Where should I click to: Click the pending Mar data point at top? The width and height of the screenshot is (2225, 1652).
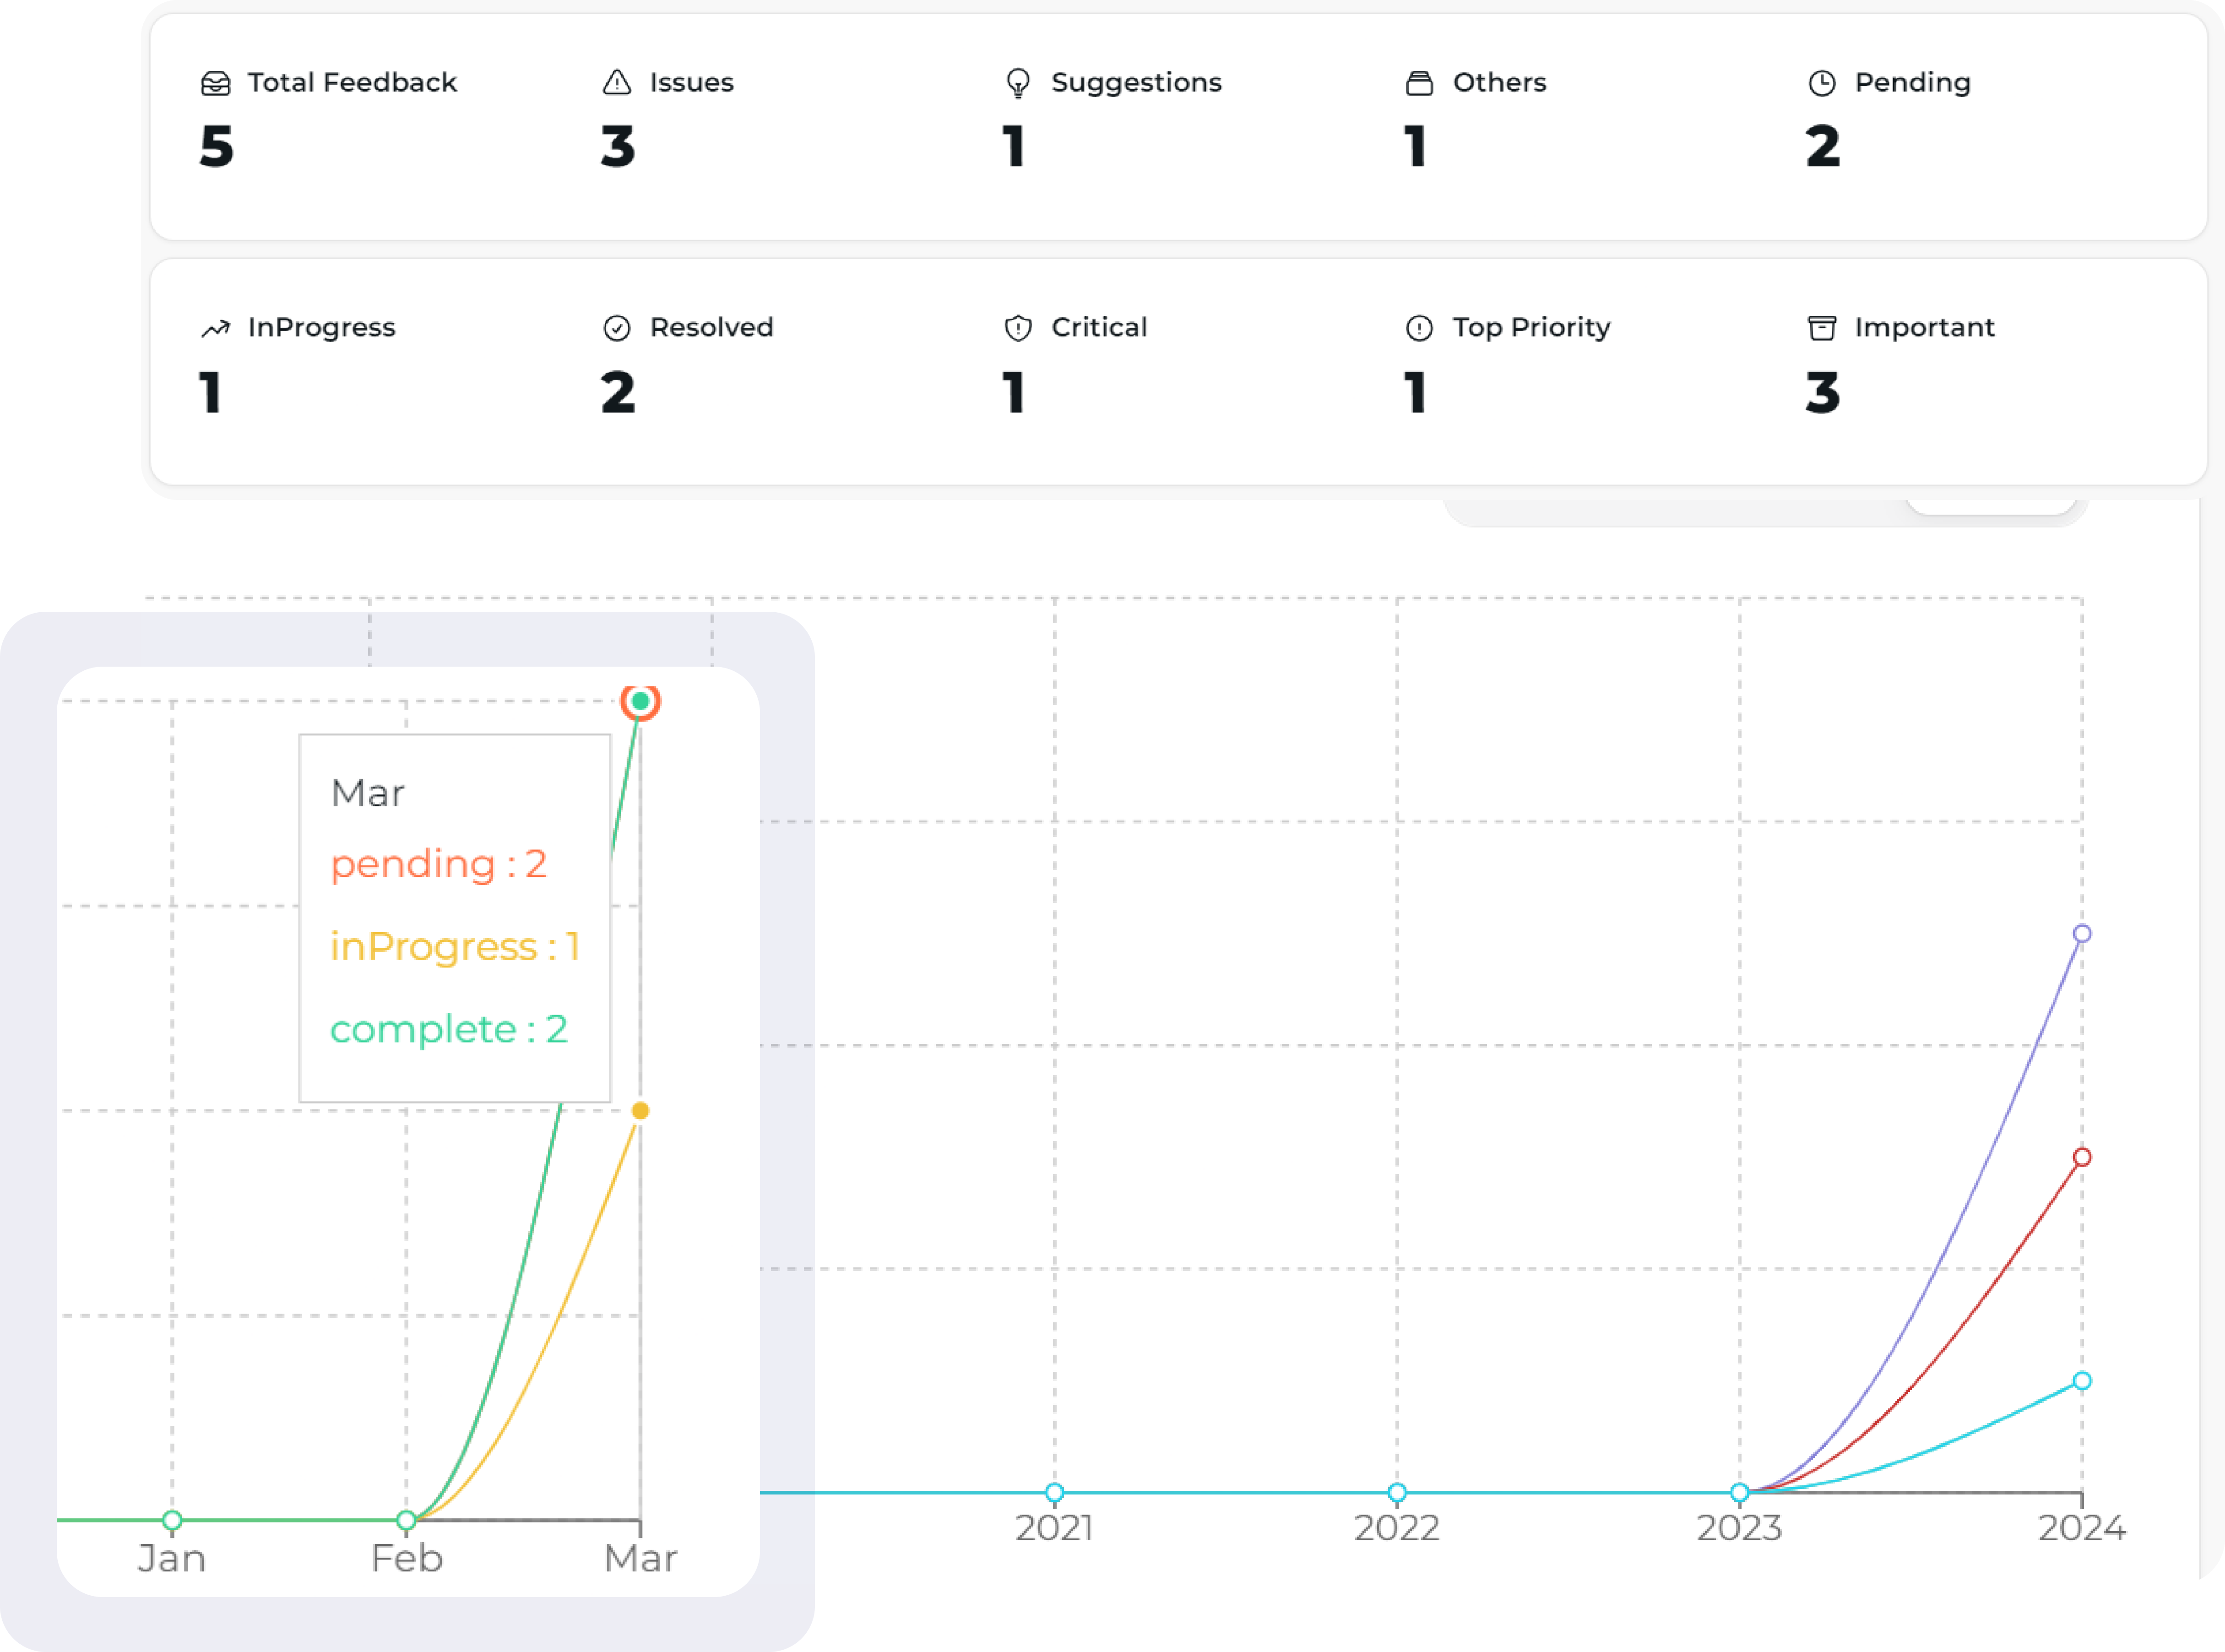(x=641, y=701)
